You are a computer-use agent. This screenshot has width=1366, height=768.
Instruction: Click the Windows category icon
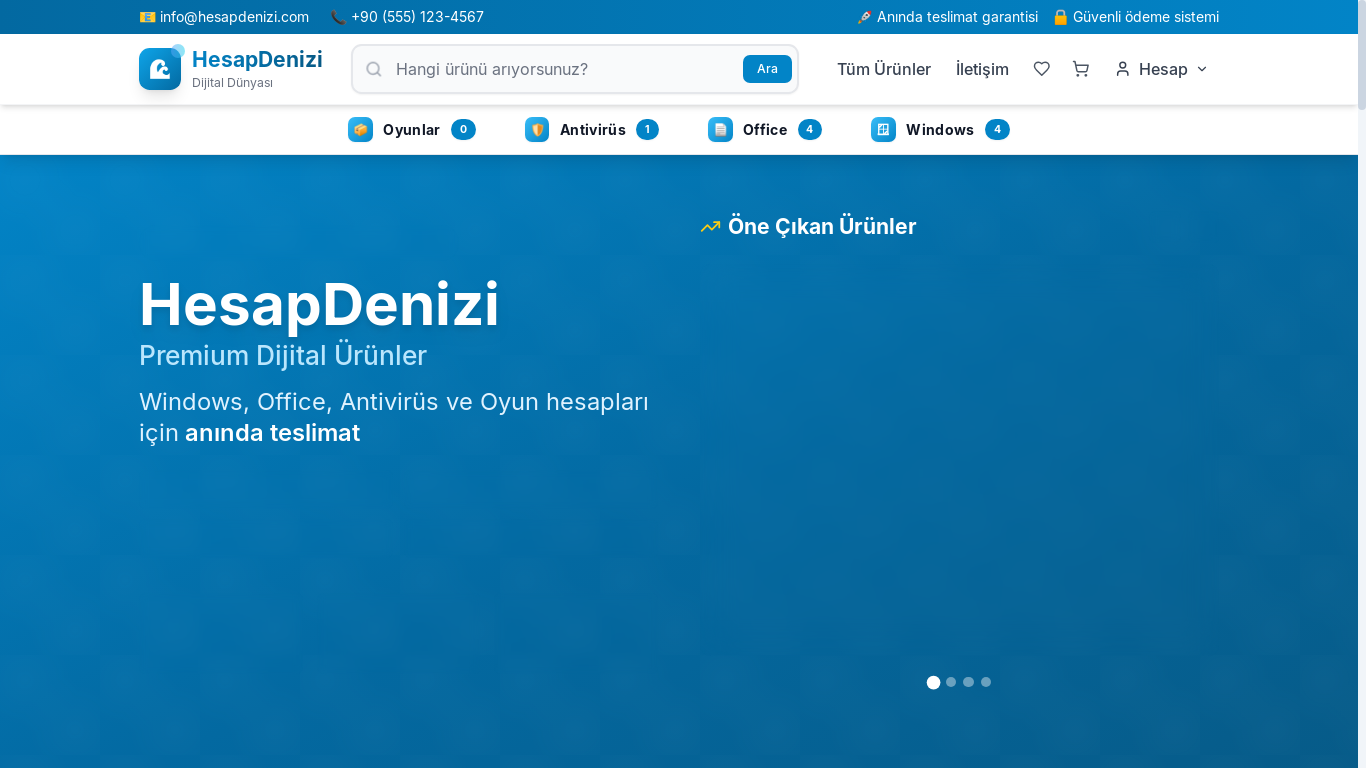(883, 129)
